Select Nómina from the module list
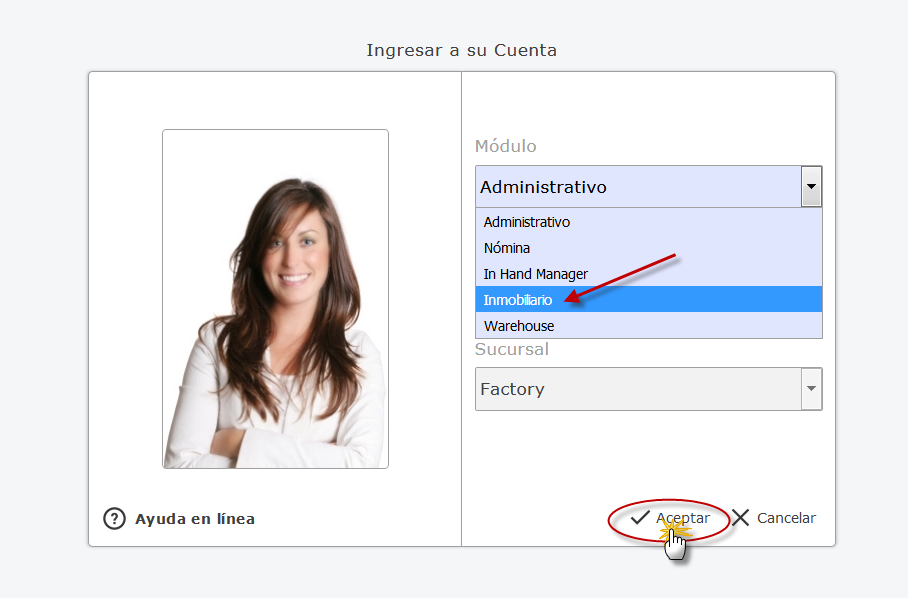The width and height of the screenshot is (908, 598). [649, 248]
